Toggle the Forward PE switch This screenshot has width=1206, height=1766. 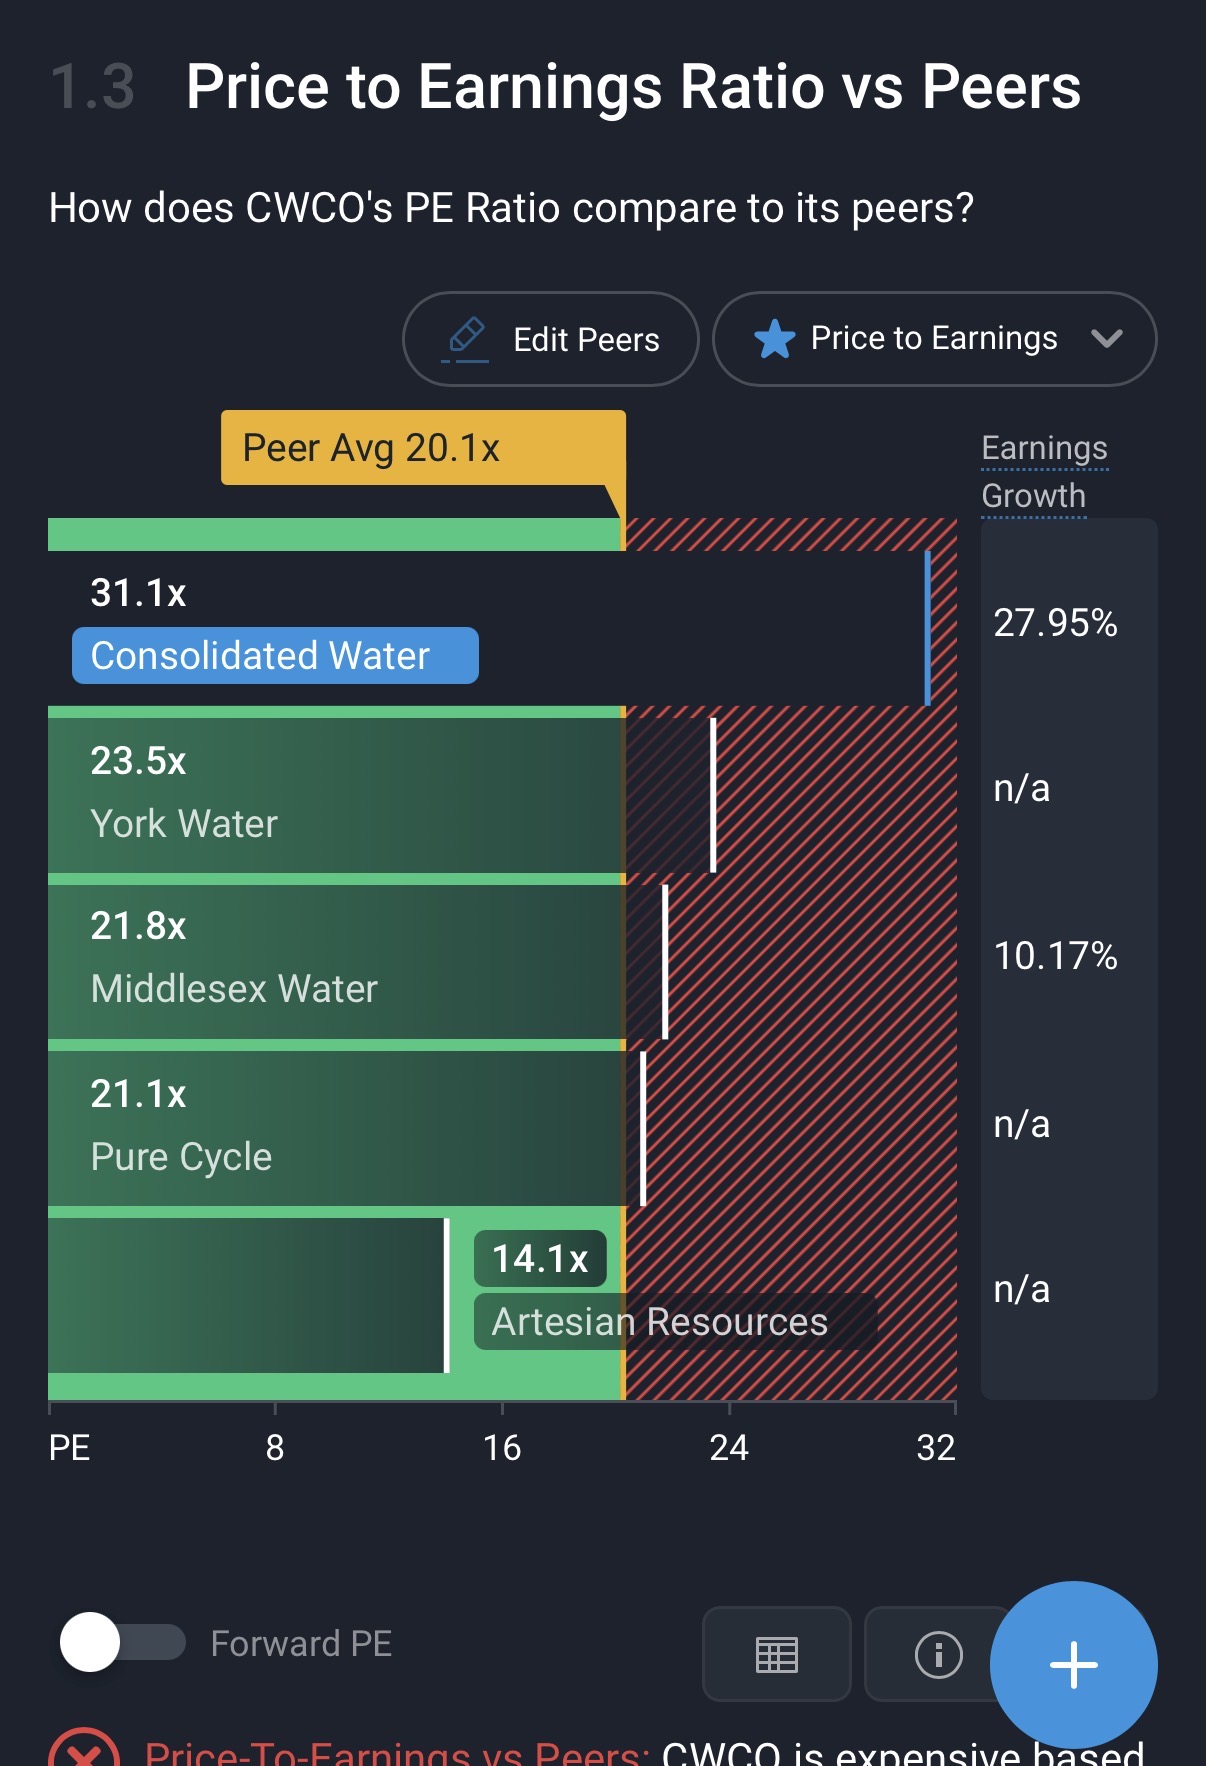pyautogui.click(x=122, y=1643)
